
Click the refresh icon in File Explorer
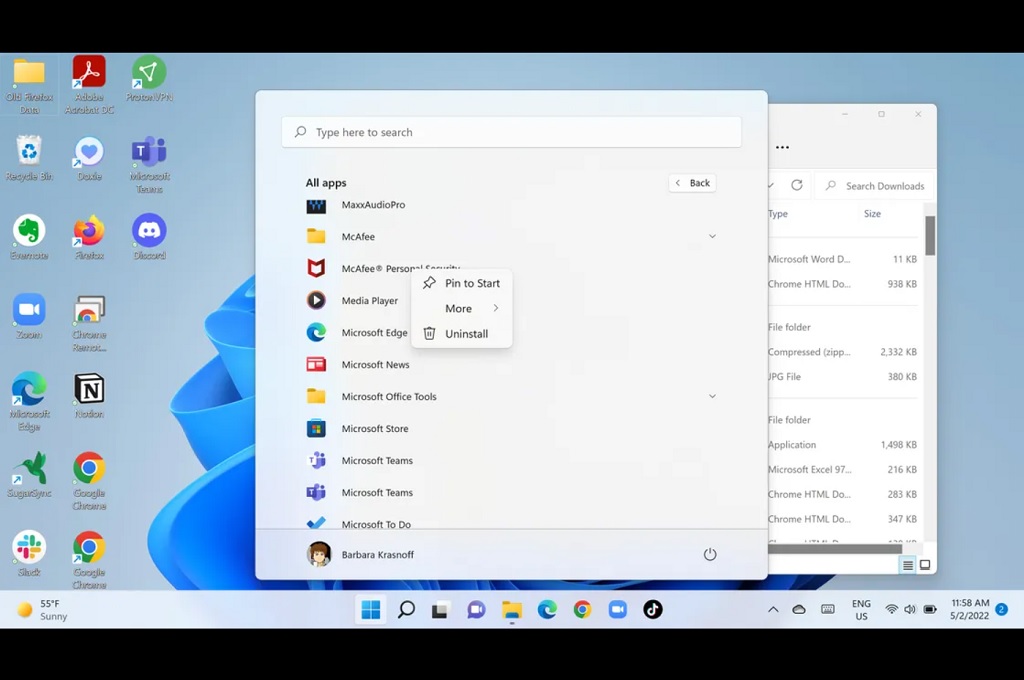tap(797, 186)
